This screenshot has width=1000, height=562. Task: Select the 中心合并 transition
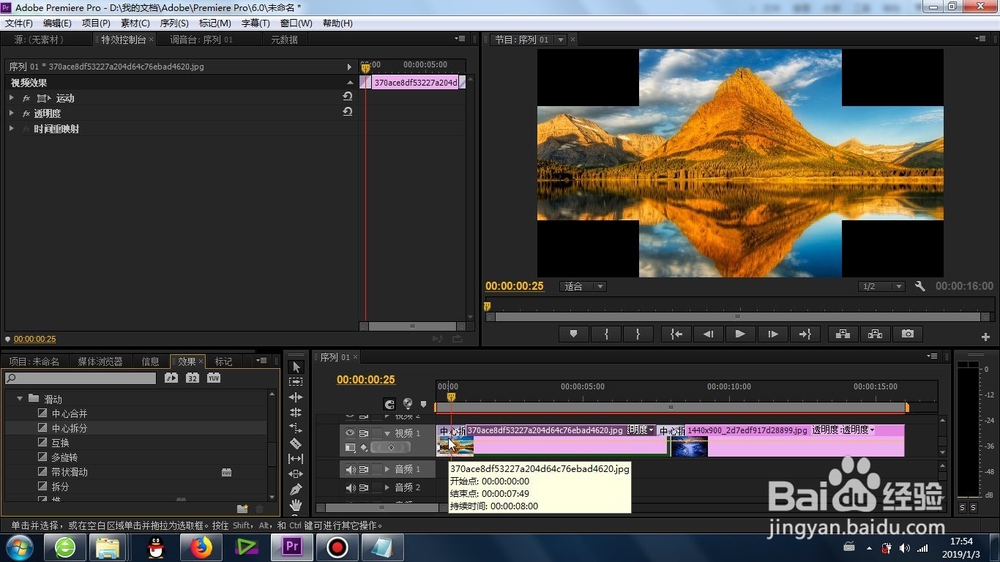click(x=70, y=413)
